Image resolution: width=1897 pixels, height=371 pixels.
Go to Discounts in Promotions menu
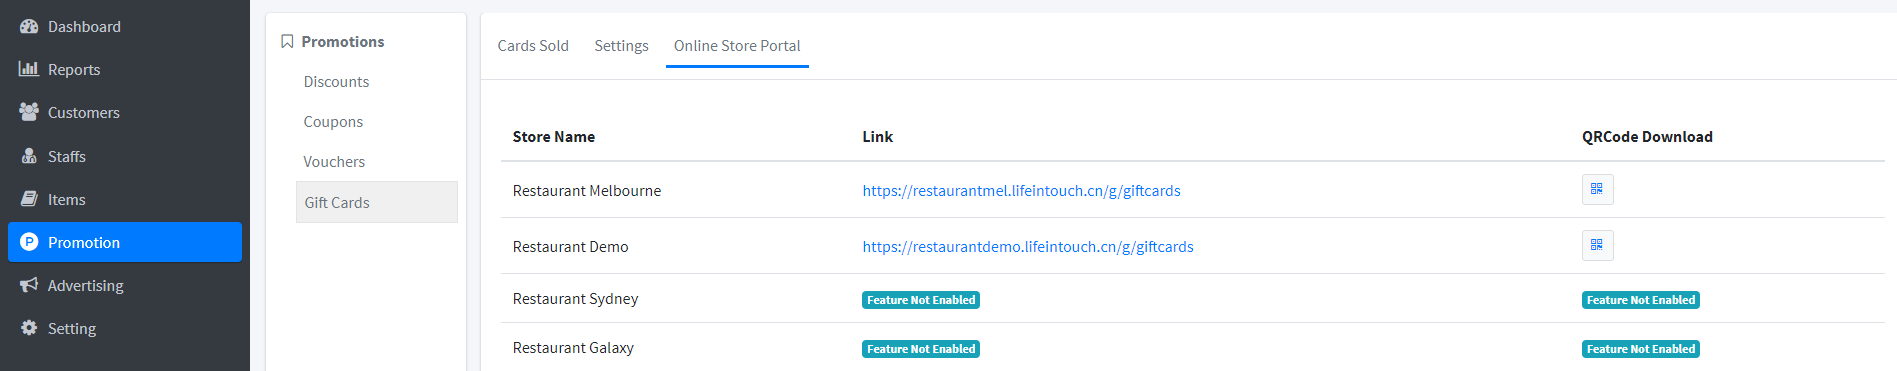tap(336, 82)
